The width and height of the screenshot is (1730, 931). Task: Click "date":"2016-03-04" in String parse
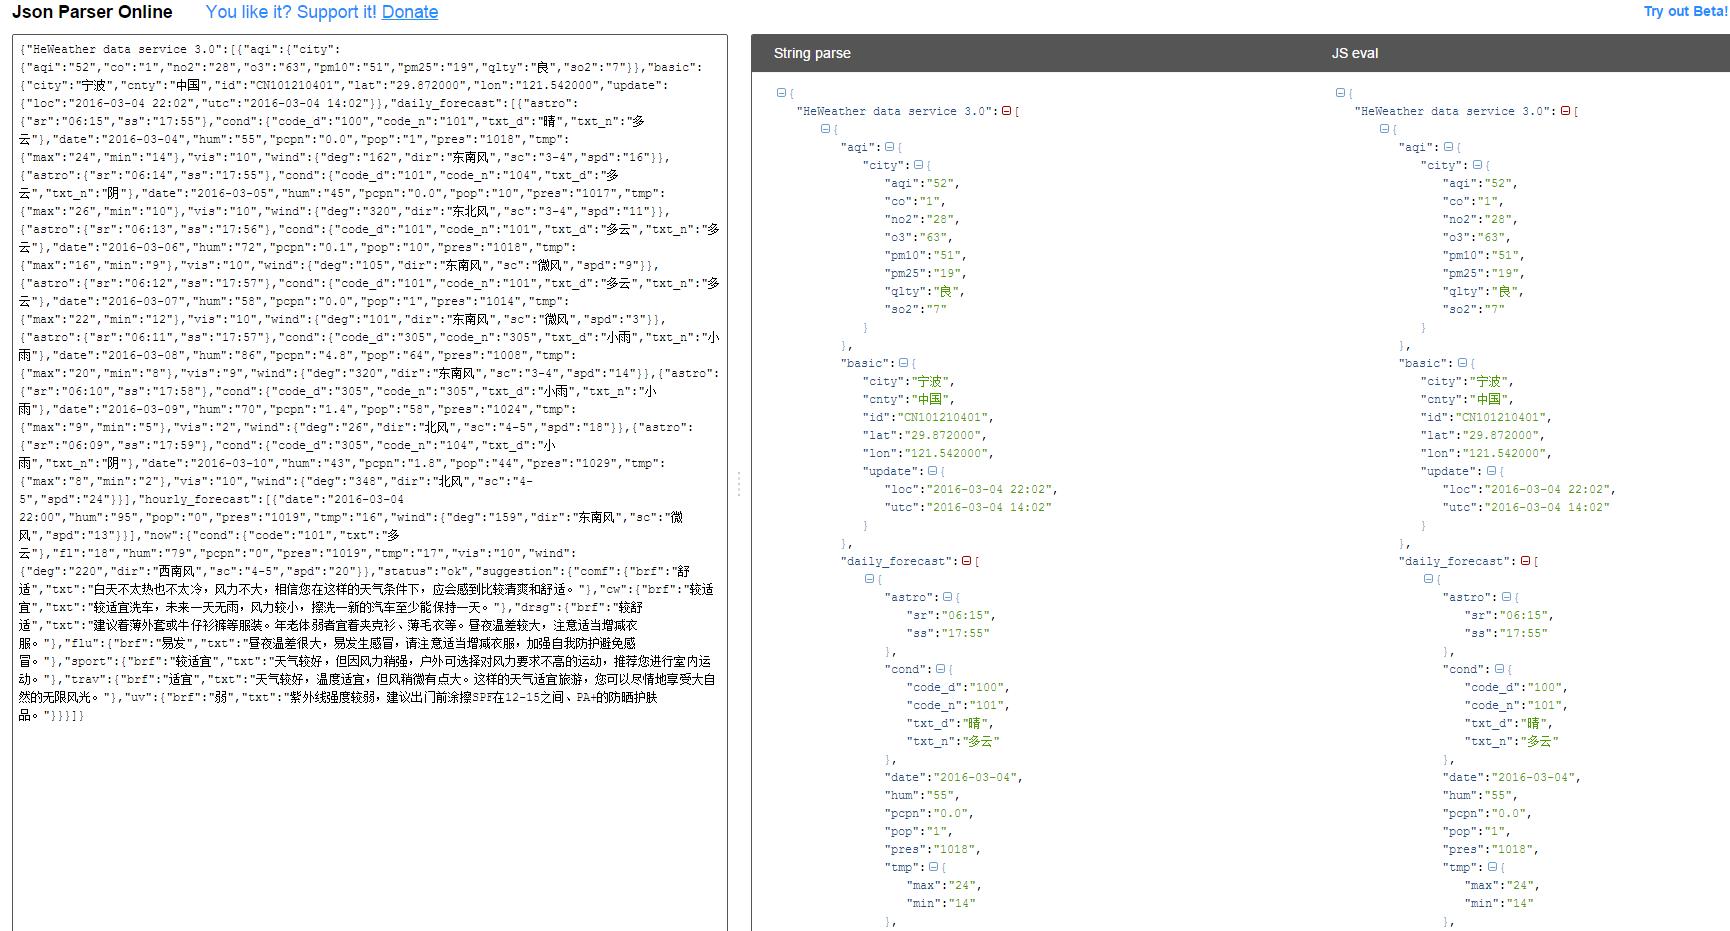[952, 777]
